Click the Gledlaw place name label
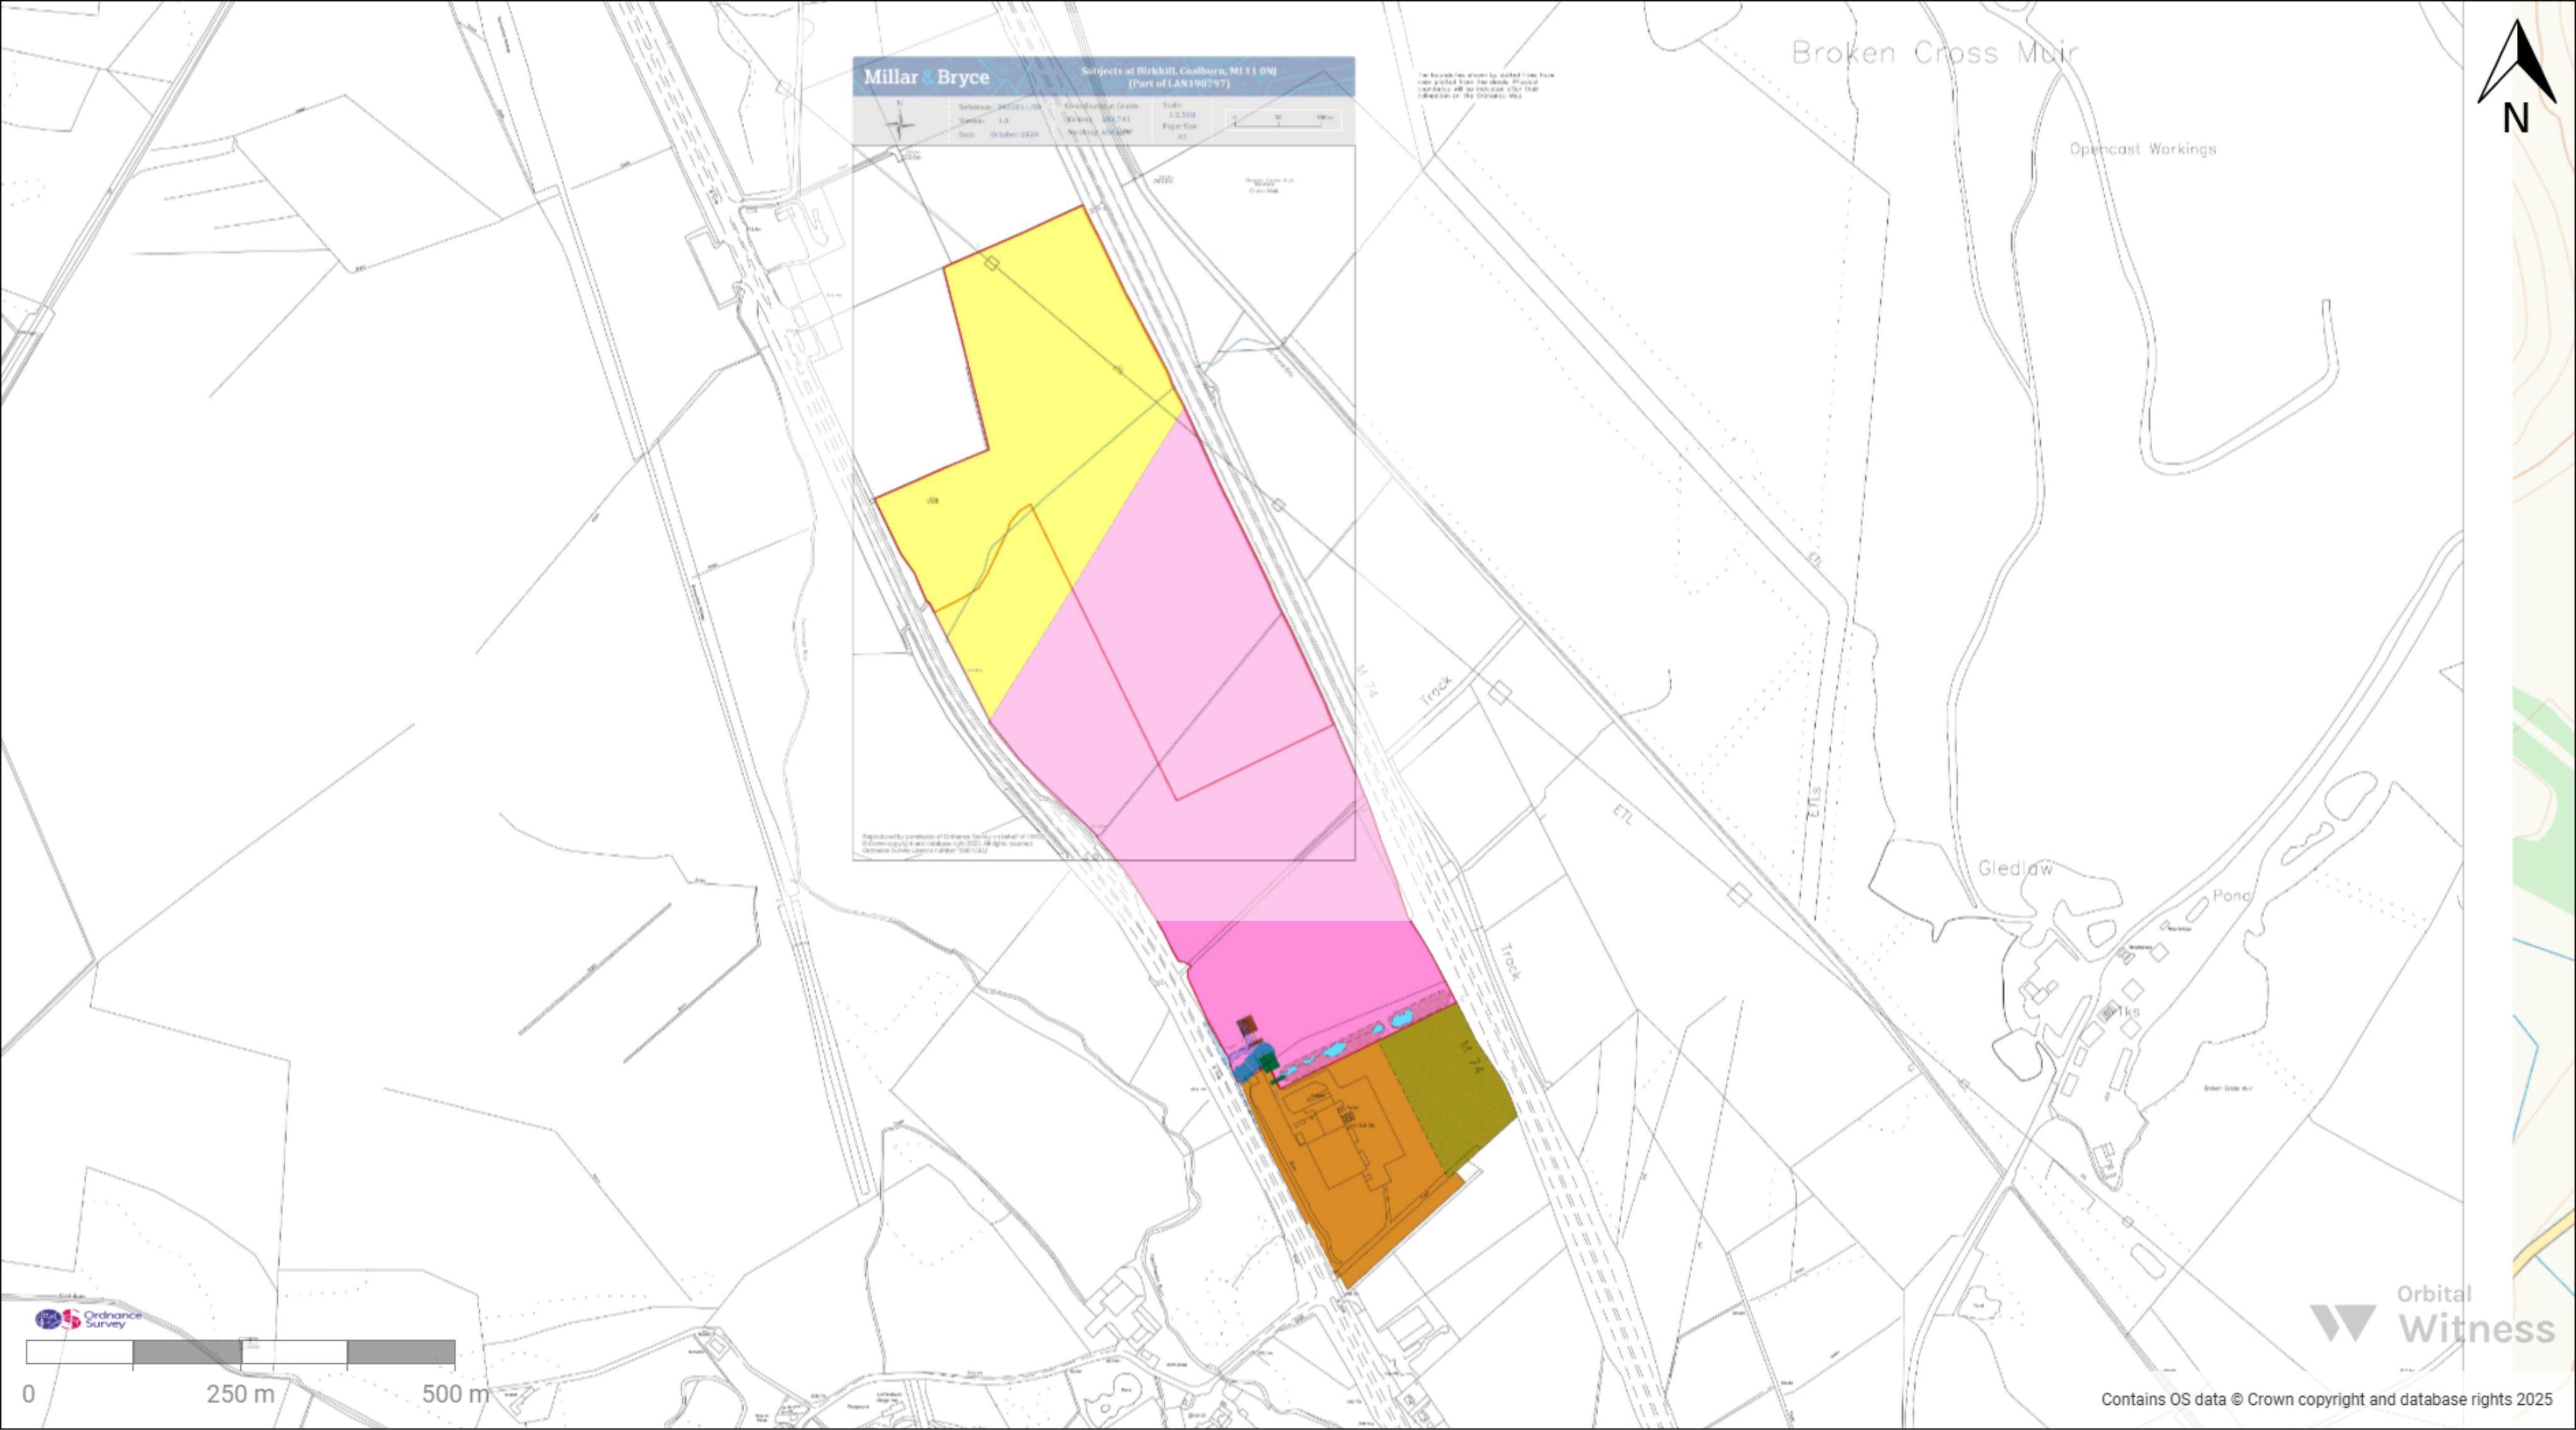This screenshot has height=1430, width=2576. (x=2015, y=869)
